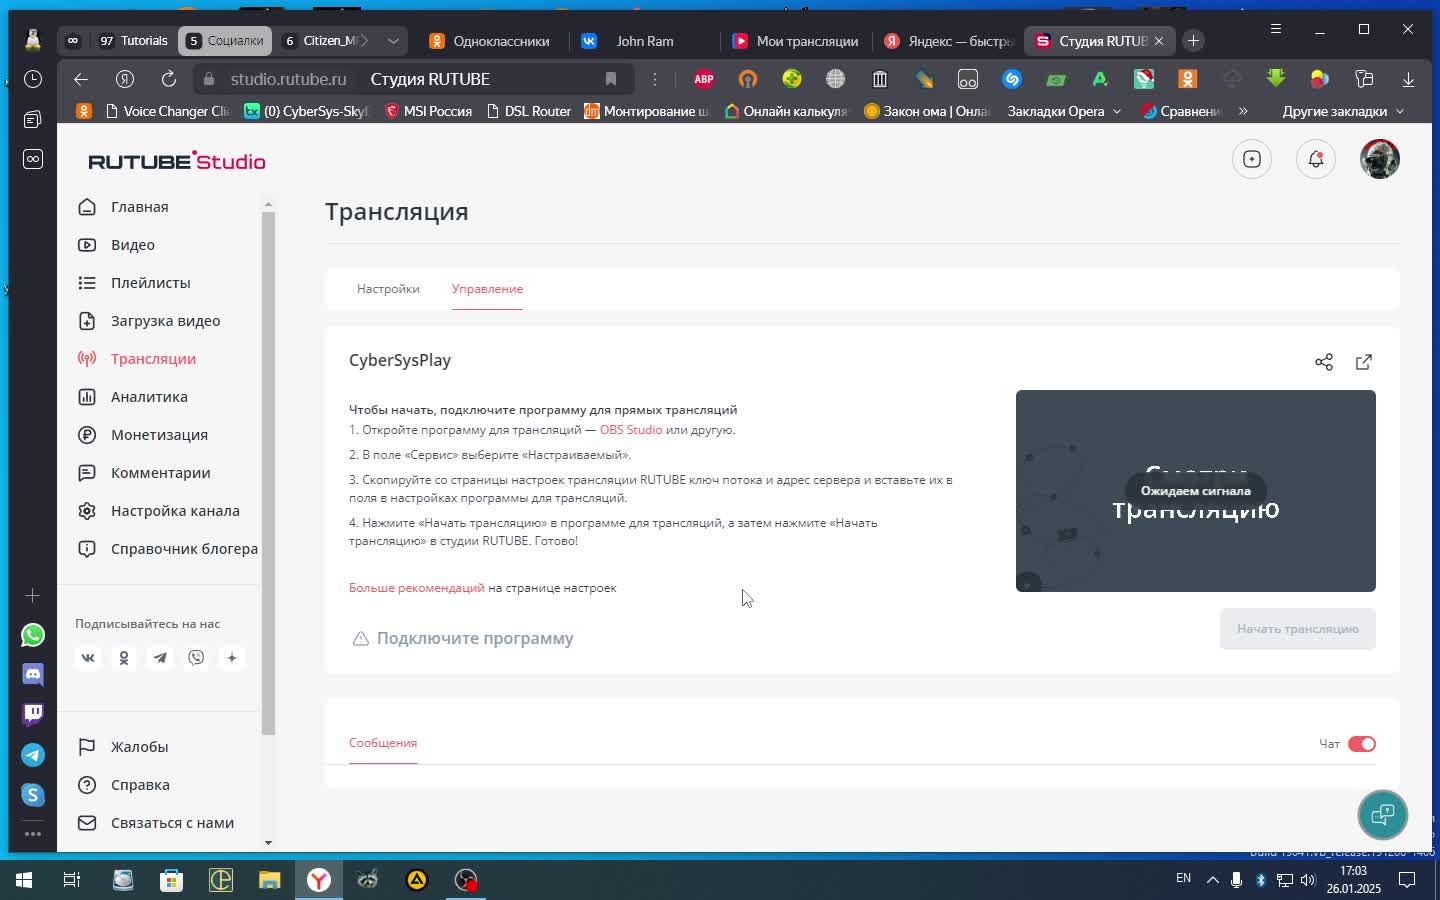
Task: Open the notifications bell
Action: pos(1316,159)
